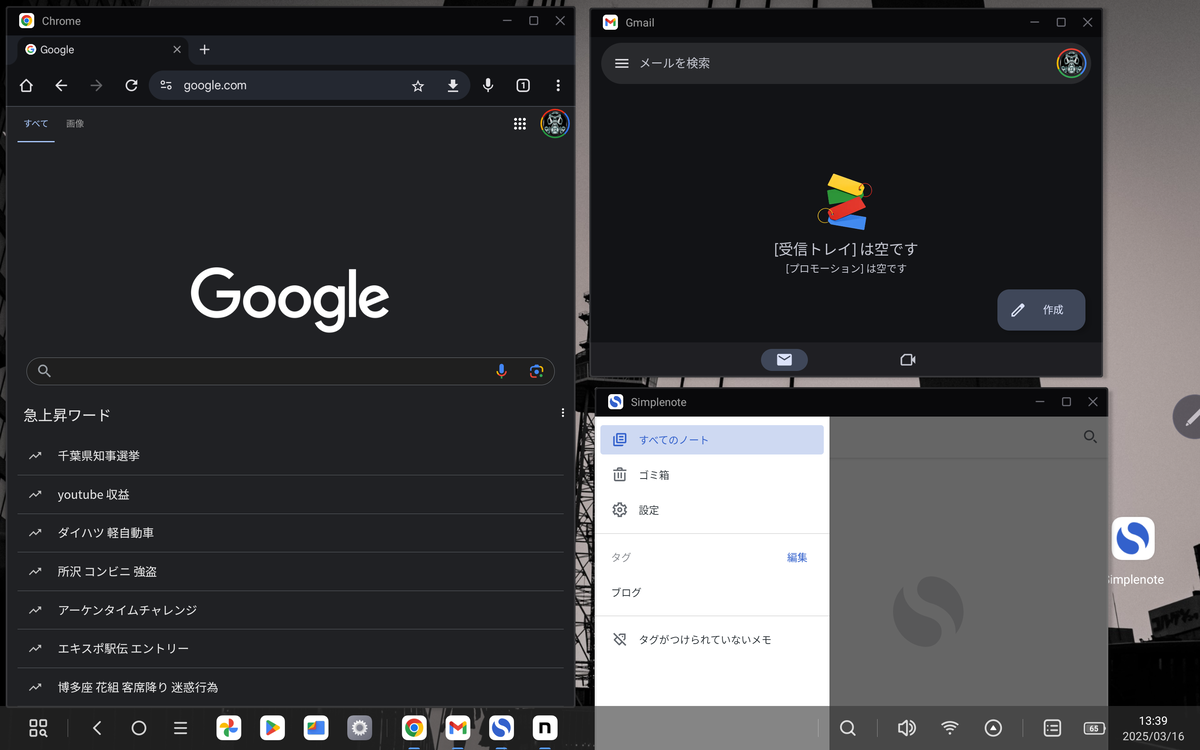Open the Files app on taskbar
The image size is (1200, 750).
pos(316,728)
